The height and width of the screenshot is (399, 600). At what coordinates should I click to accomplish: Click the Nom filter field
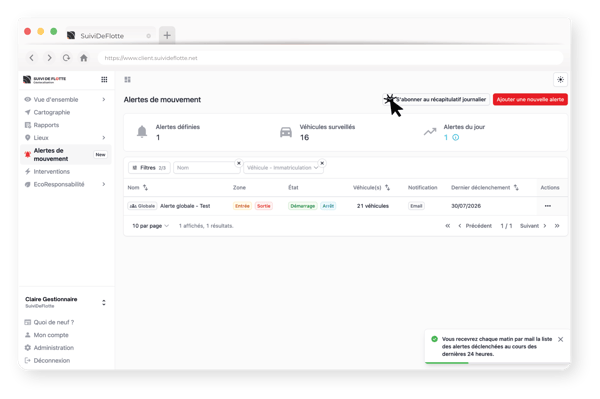click(207, 168)
